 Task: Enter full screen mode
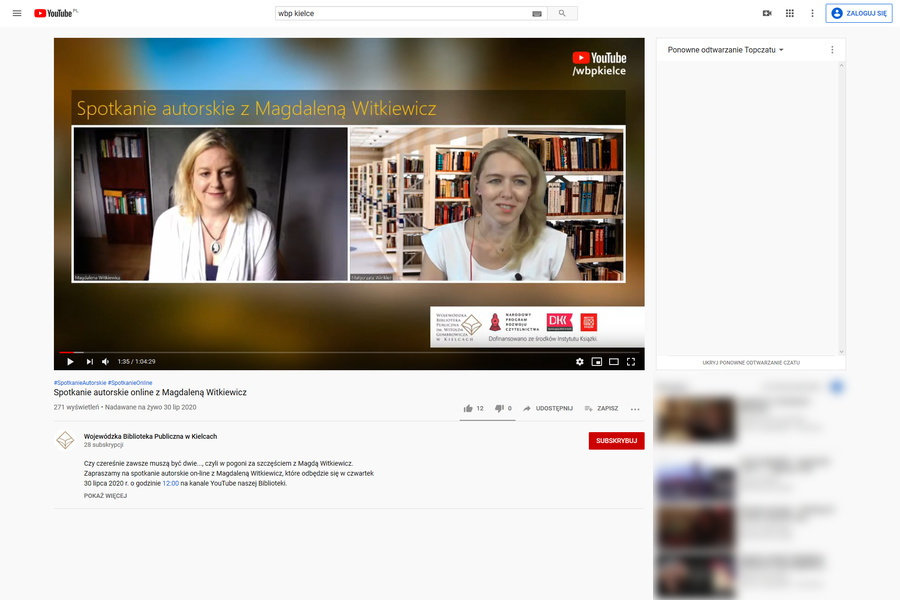631,361
